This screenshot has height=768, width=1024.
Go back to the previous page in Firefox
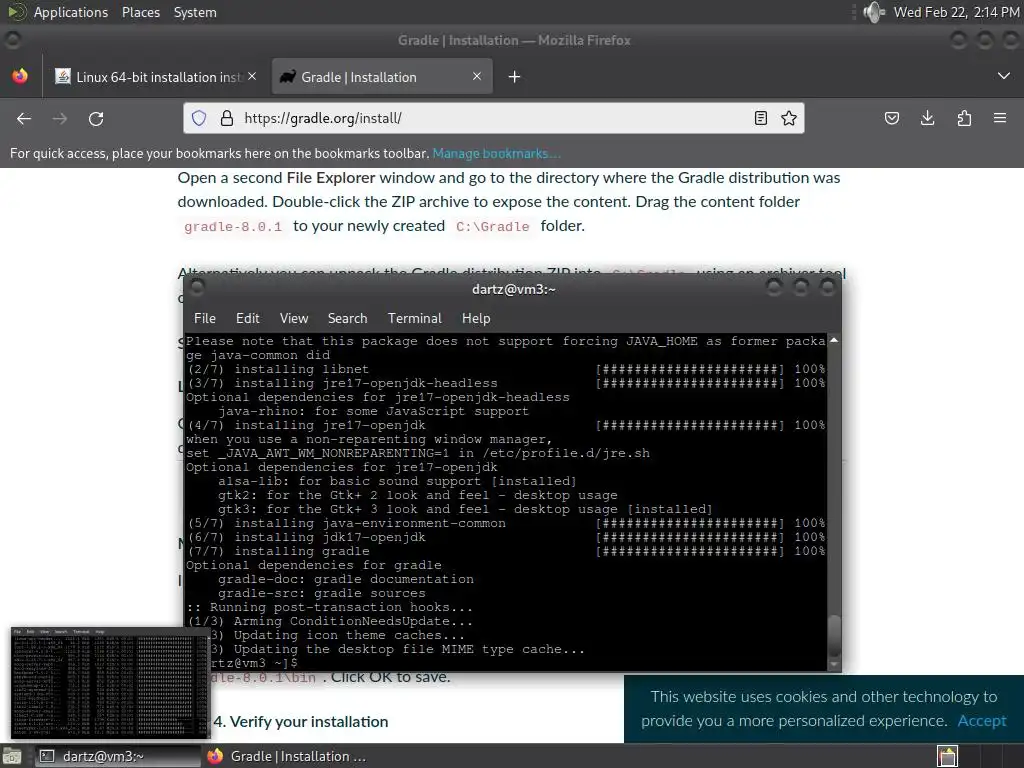point(24,118)
